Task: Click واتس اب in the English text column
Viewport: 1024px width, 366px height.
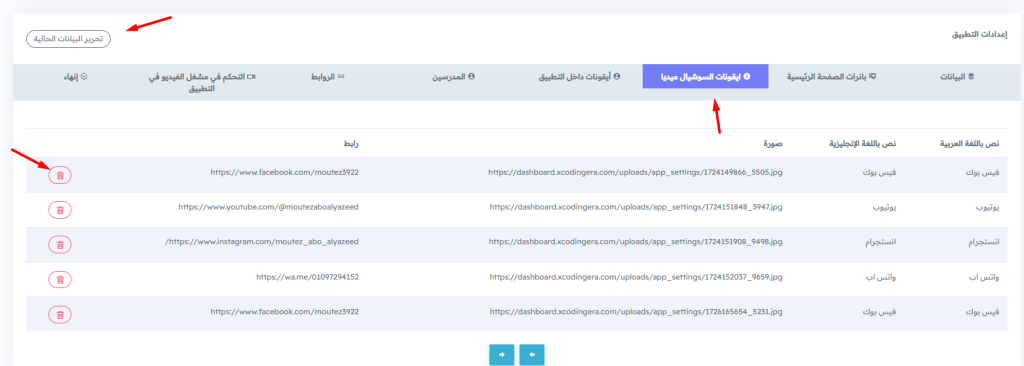Action: [x=882, y=277]
